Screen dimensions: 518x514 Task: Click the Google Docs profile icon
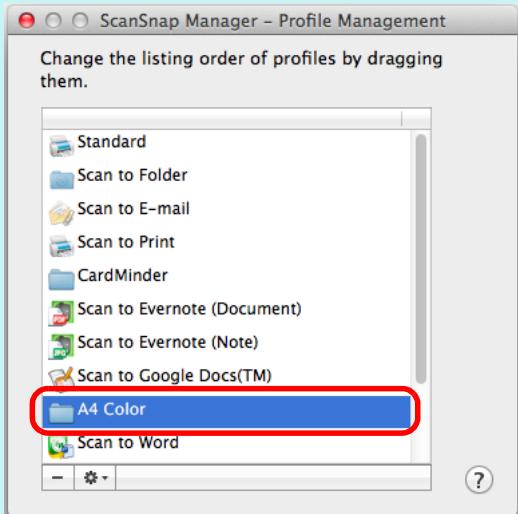coord(61,379)
